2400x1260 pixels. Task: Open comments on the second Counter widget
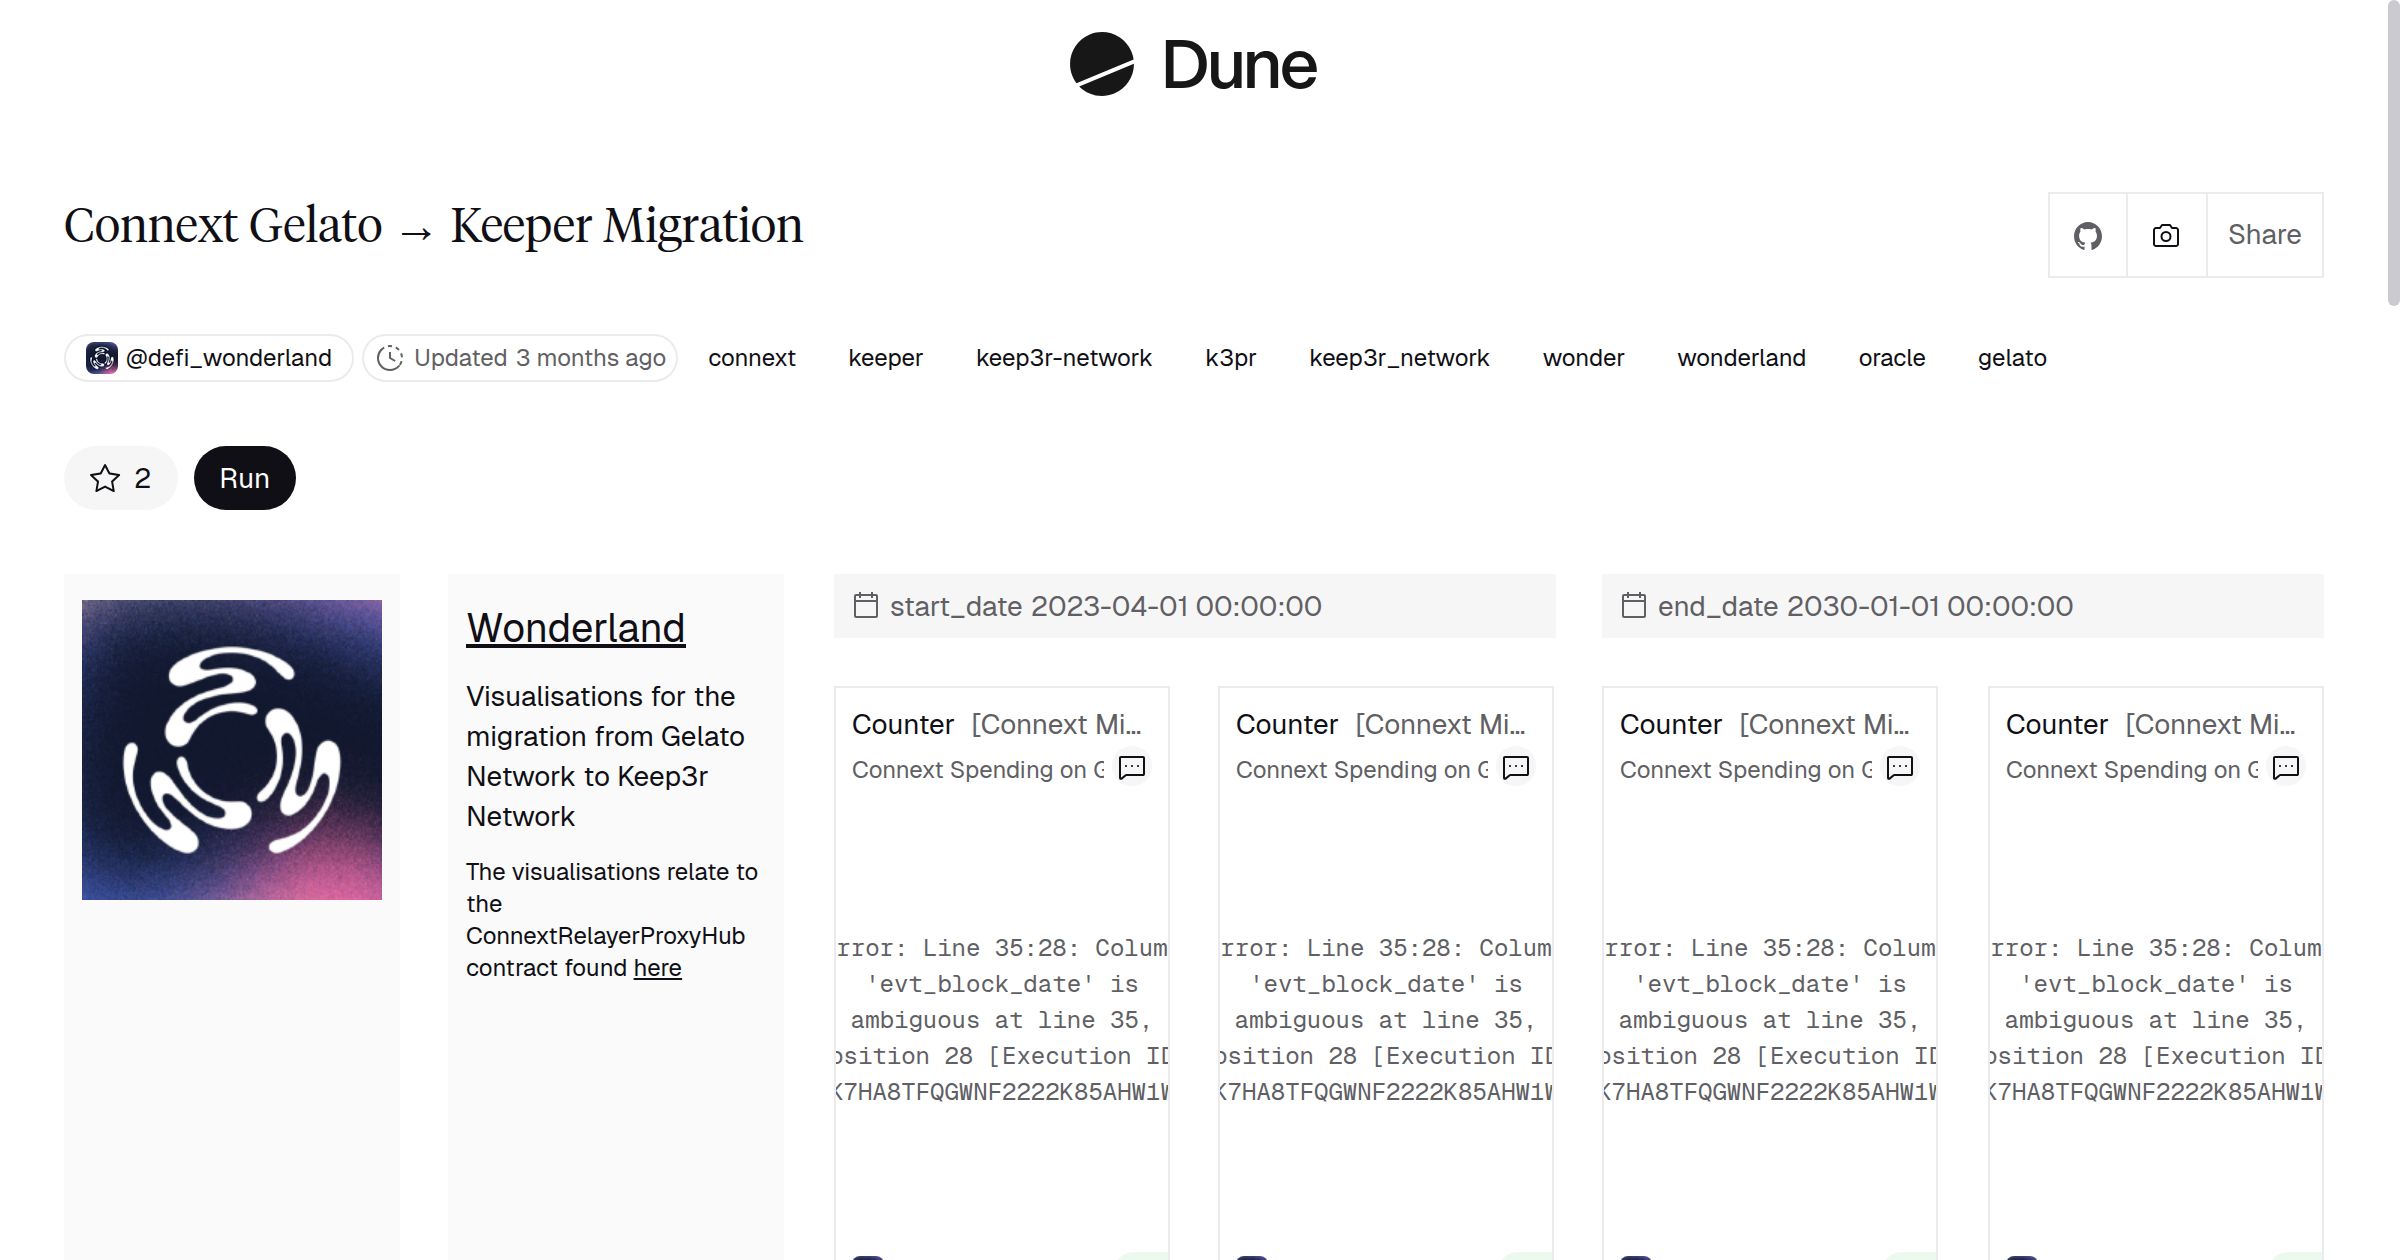tap(1515, 768)
